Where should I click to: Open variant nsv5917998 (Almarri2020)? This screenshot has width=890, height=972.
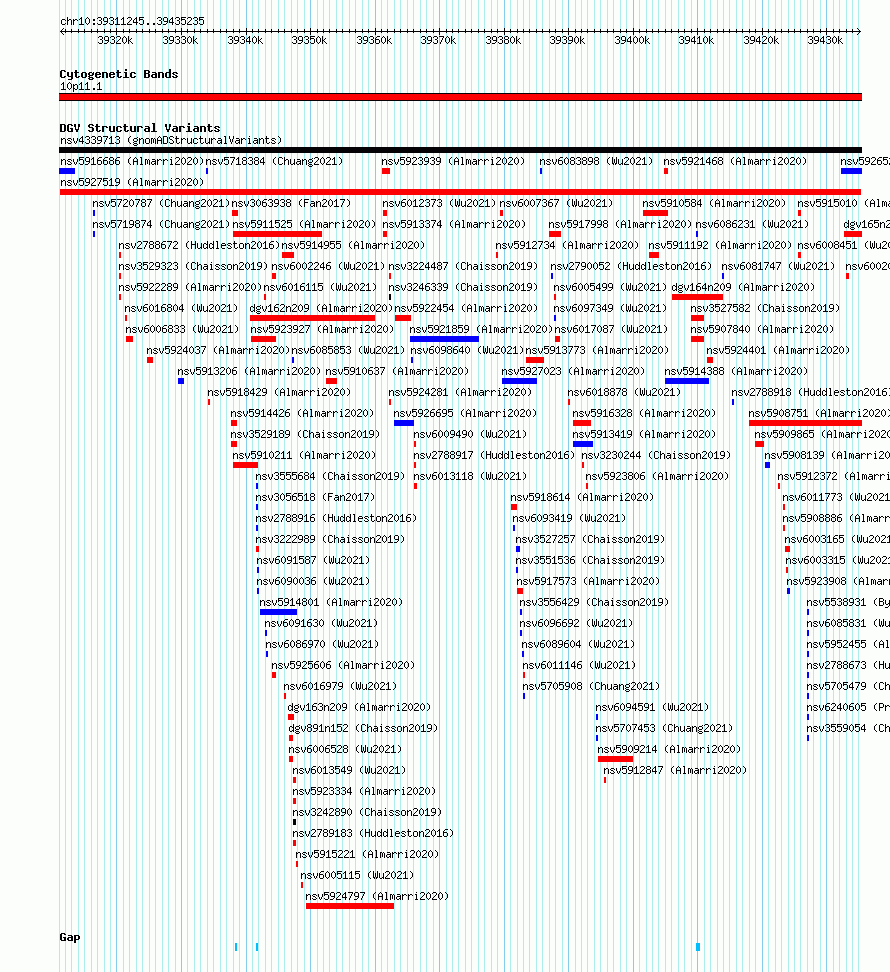pos(620,224)
